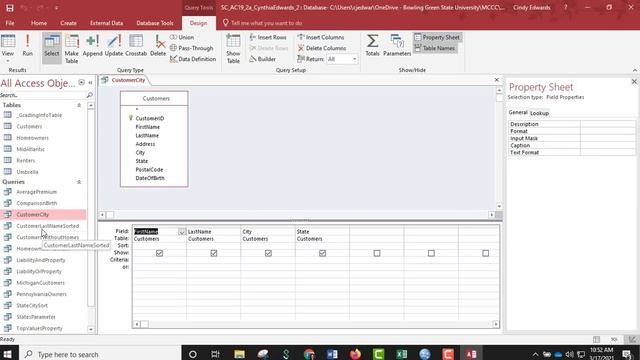Choose Make Table query type
Image resolution: width=640 pixels, height=360 pixels.
click(71, 49)
